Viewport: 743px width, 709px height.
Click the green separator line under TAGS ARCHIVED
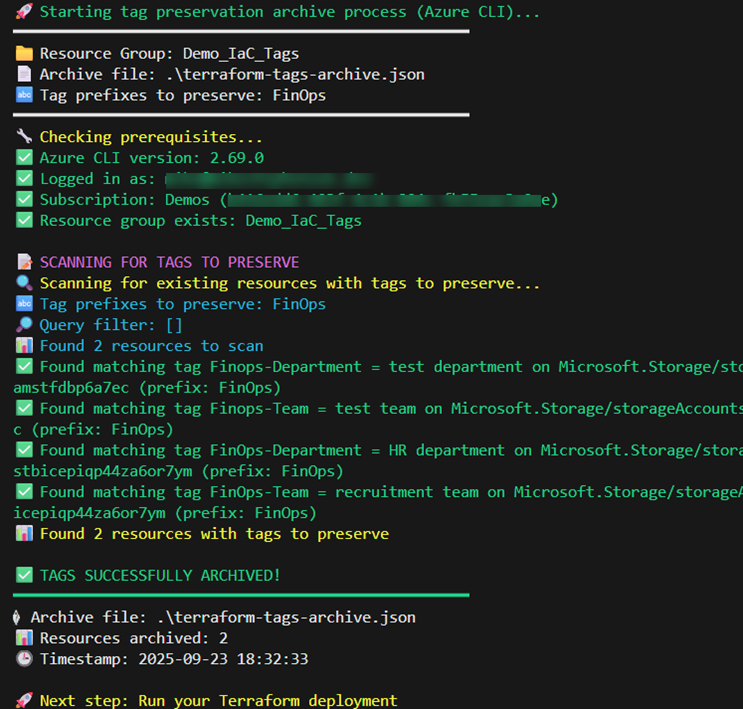pos(240,595)
